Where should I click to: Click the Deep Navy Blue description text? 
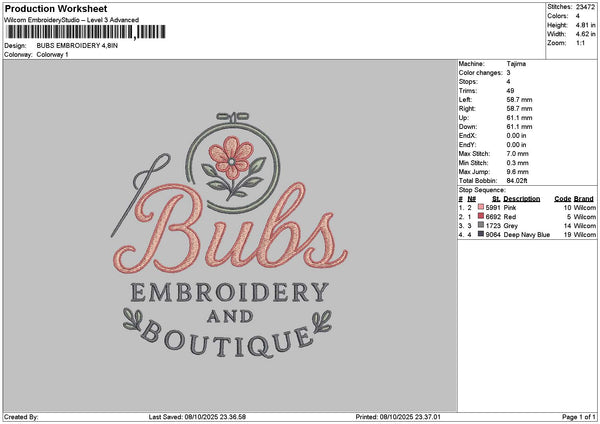coord(527,235)
